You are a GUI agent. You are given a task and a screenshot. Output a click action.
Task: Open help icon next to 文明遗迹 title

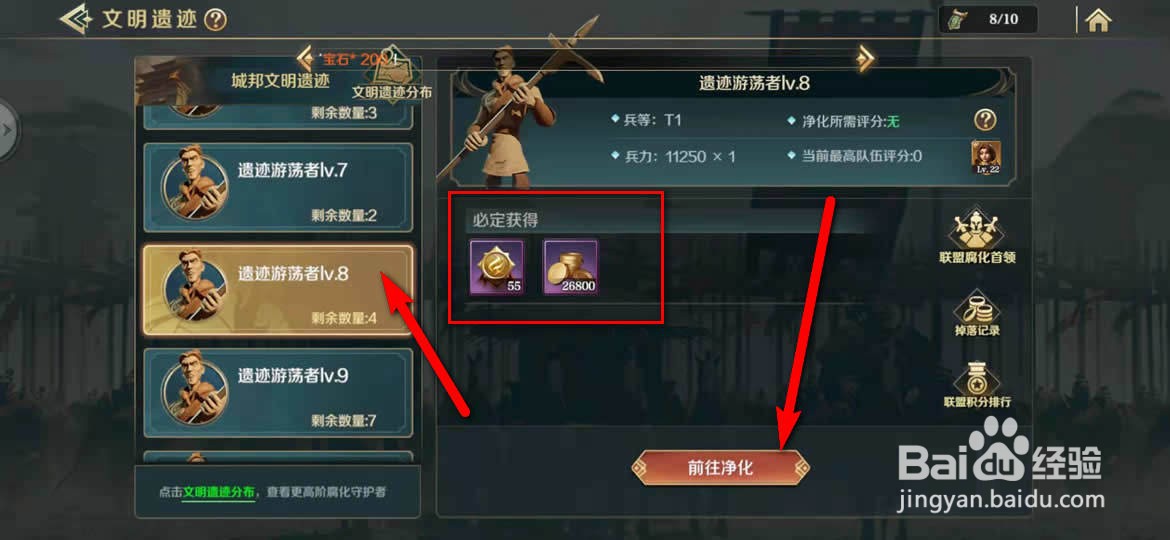tap(215, 20)
